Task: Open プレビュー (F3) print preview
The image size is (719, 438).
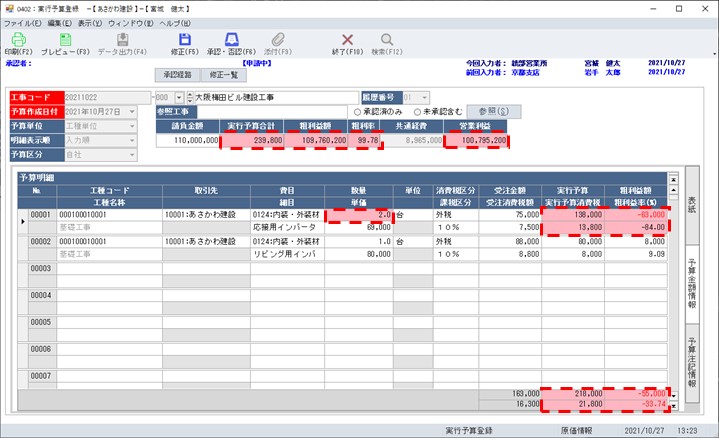Action: pyautogui.click(x=65, y=40)
